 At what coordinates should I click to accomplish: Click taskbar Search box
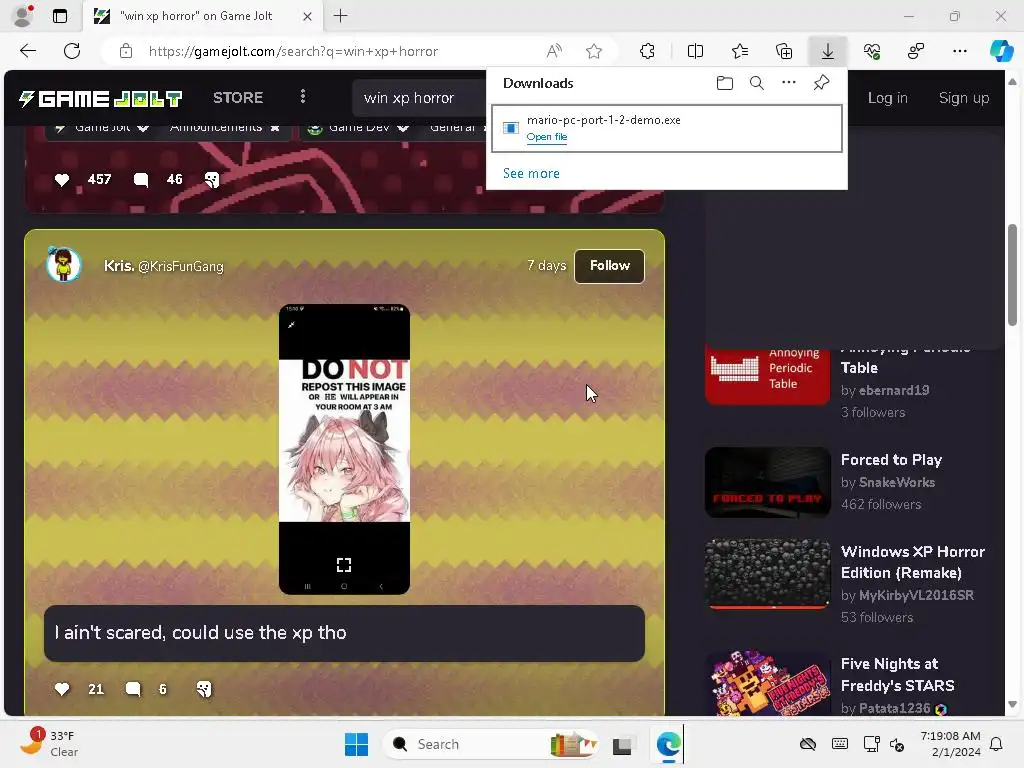pos(490,744)
